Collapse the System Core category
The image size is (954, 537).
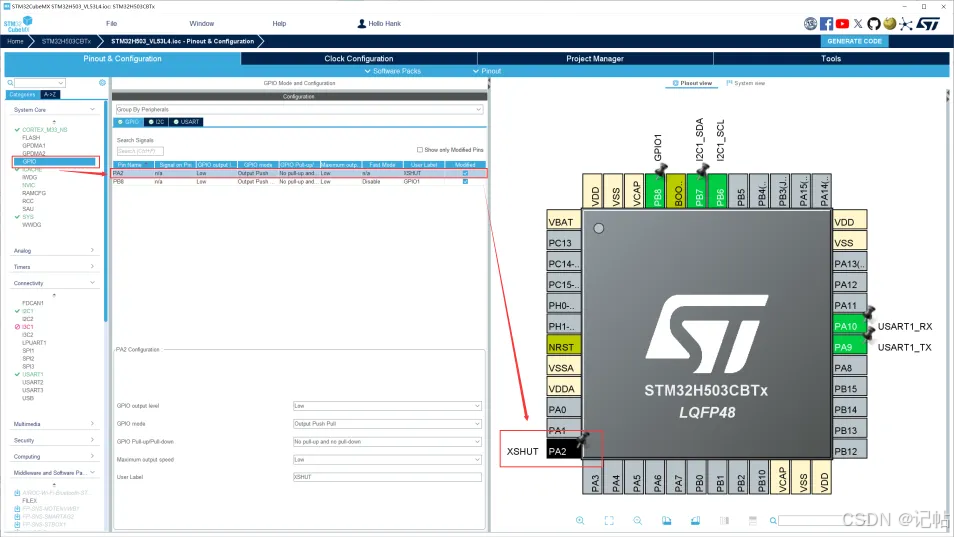[92, 110]
